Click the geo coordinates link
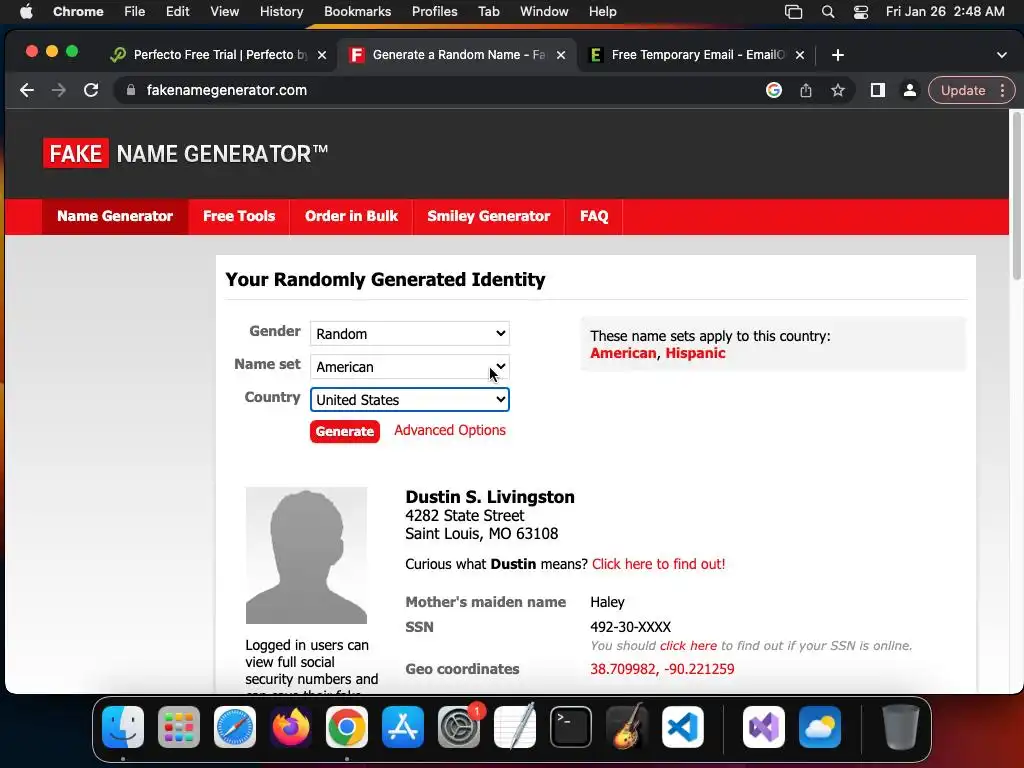 pos(662,669)
